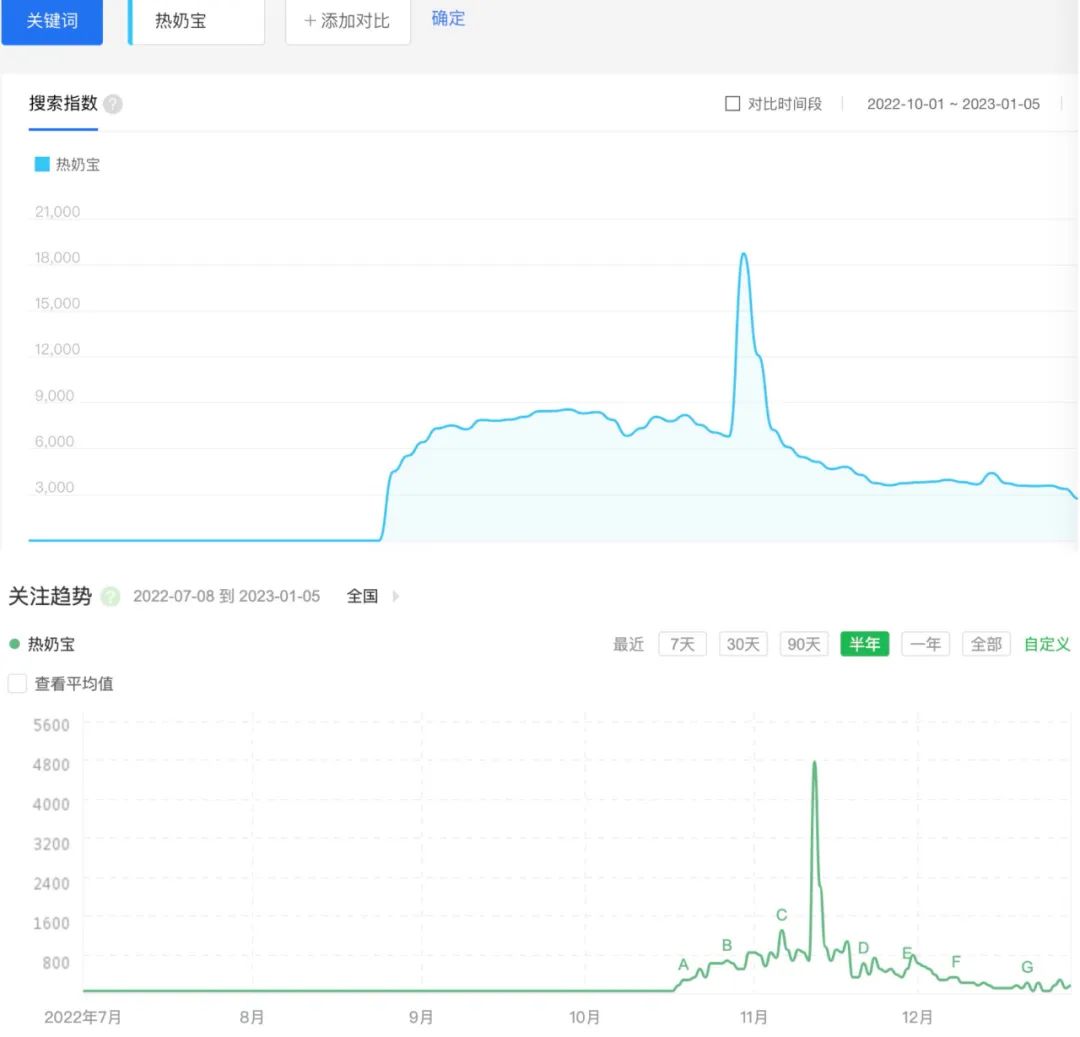Click event marker B on trend chart
The width and height of the screenshot is (1080, 1037).
(x=727, y=945)
